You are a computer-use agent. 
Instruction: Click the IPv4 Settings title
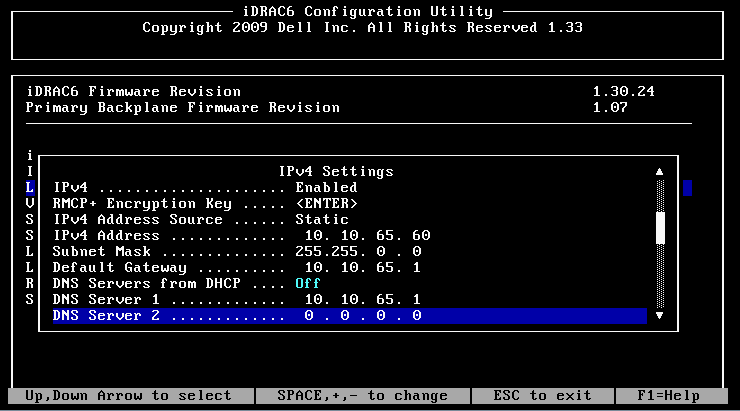336,171
